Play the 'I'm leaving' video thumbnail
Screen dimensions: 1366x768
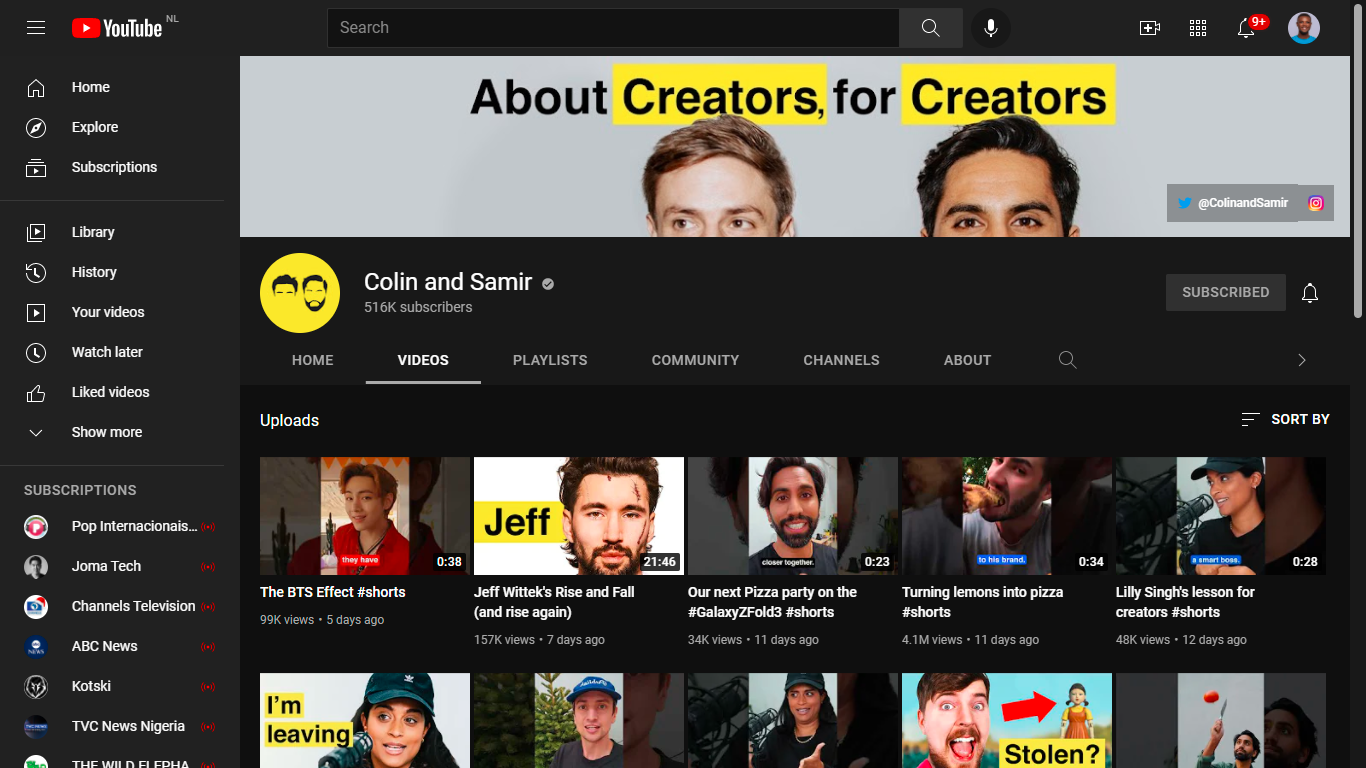(365, 720)
